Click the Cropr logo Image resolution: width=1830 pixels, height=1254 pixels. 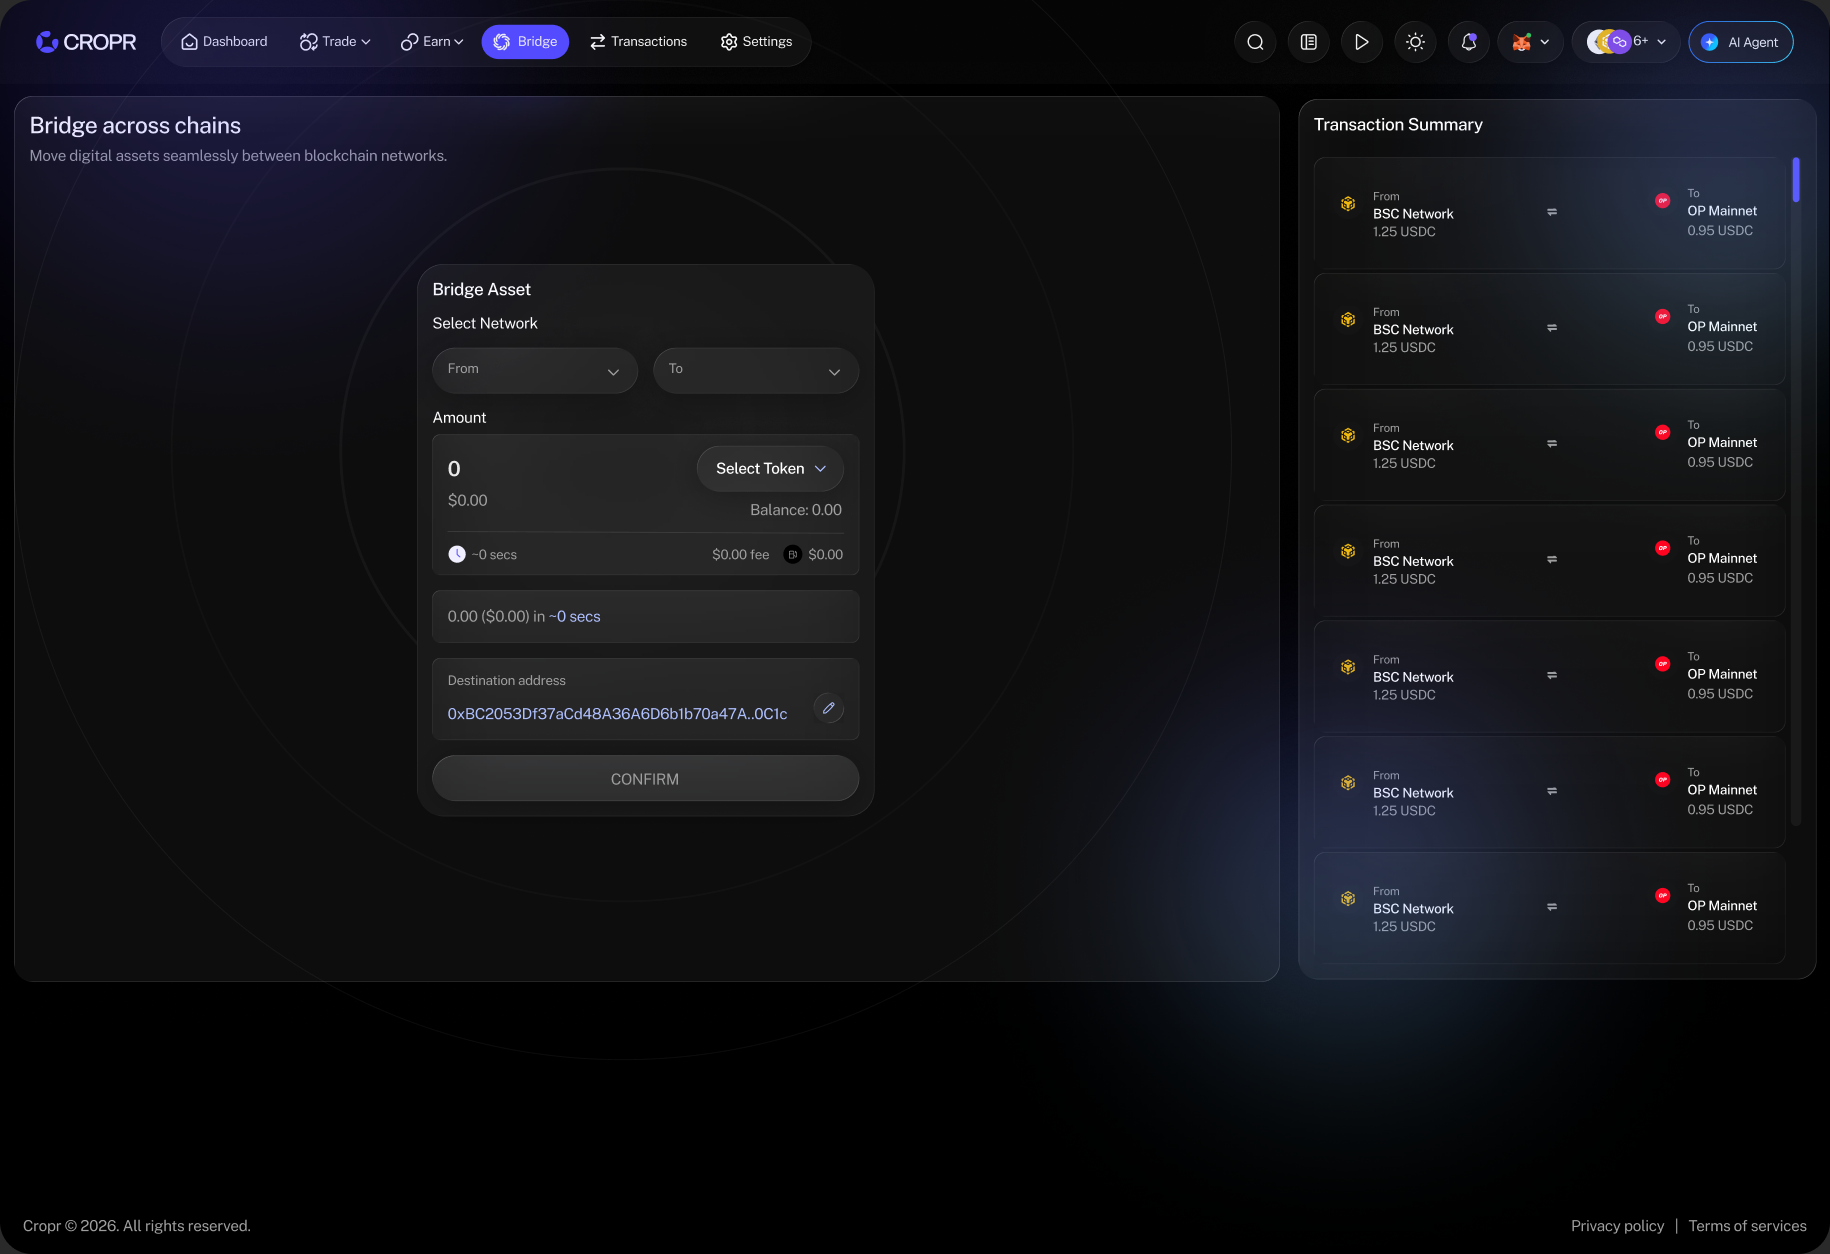point(86,42)
